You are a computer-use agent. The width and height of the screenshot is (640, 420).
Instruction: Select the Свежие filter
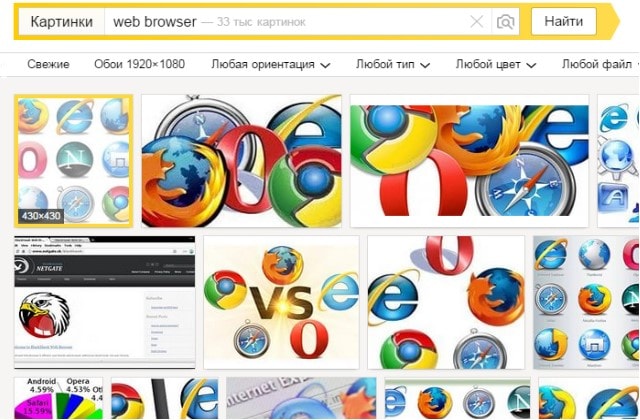point(48,64)
